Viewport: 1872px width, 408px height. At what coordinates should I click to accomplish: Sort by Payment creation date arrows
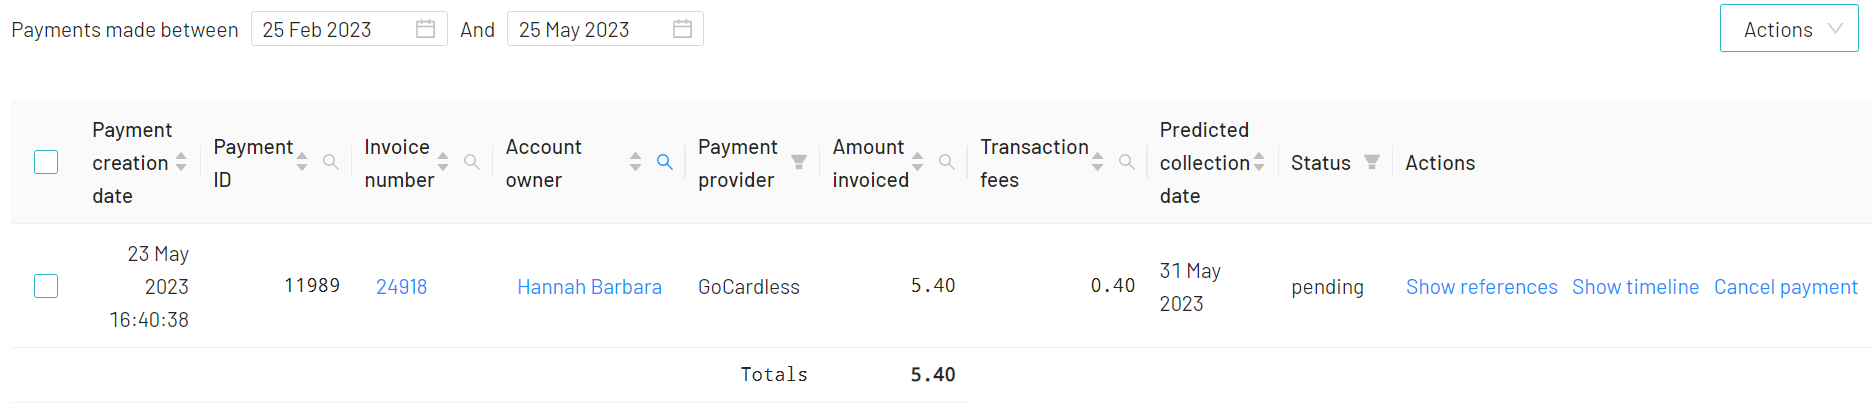click(x=181, y=162)
